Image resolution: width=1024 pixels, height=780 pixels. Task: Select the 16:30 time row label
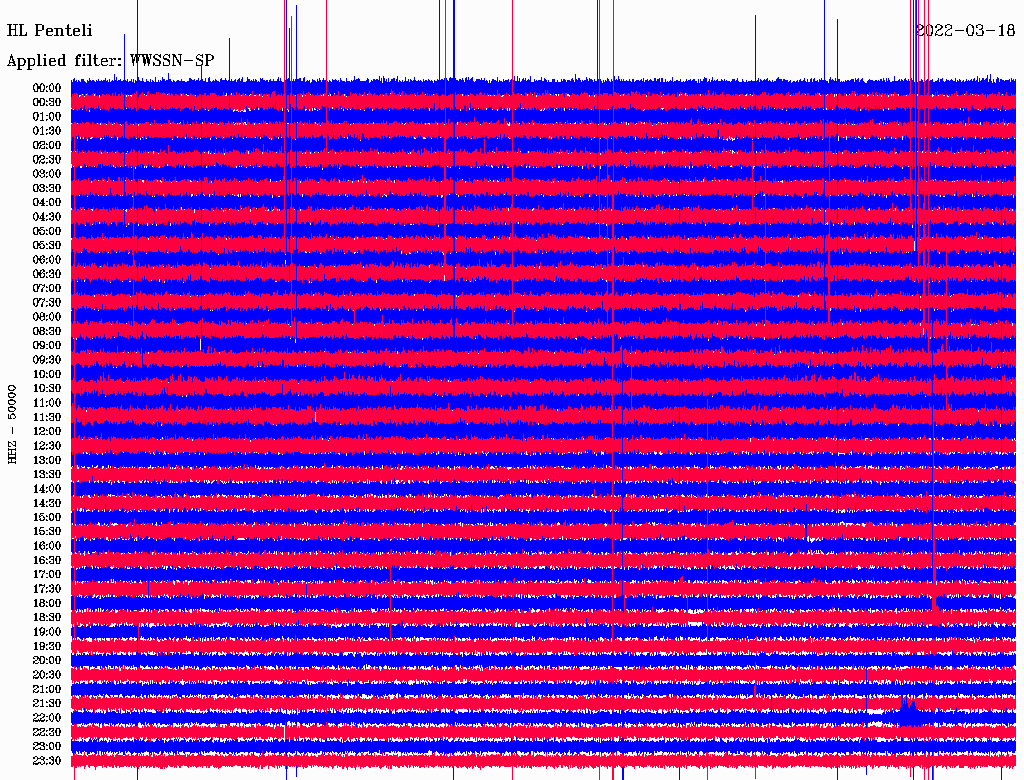[47, 561]
